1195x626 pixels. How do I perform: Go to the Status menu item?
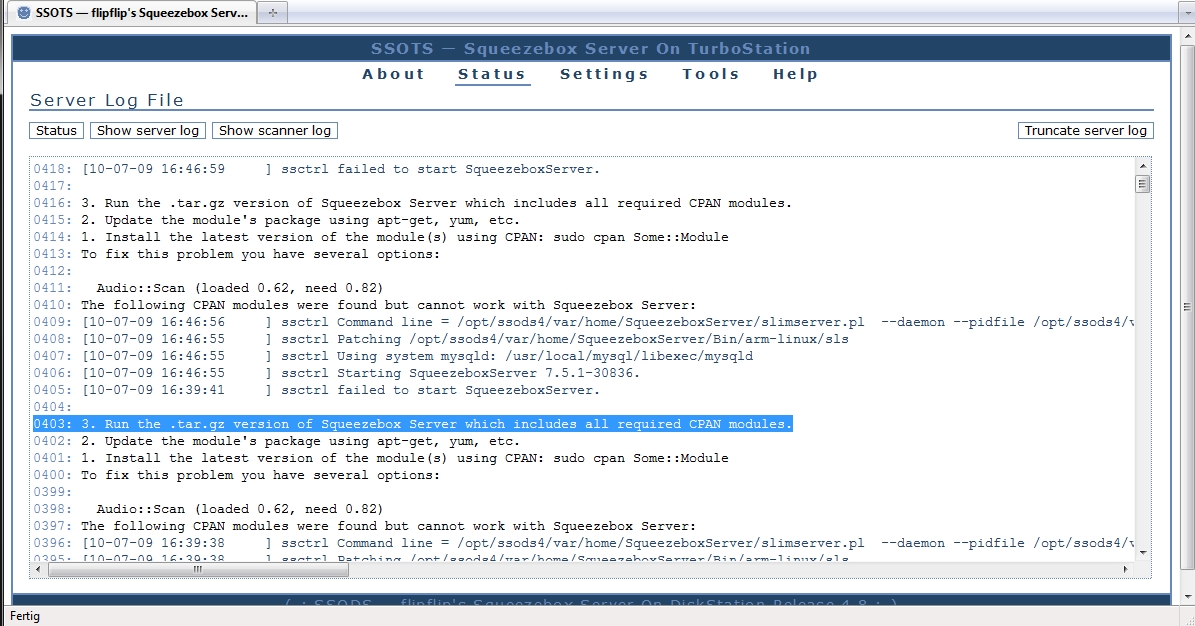(491, 74)
